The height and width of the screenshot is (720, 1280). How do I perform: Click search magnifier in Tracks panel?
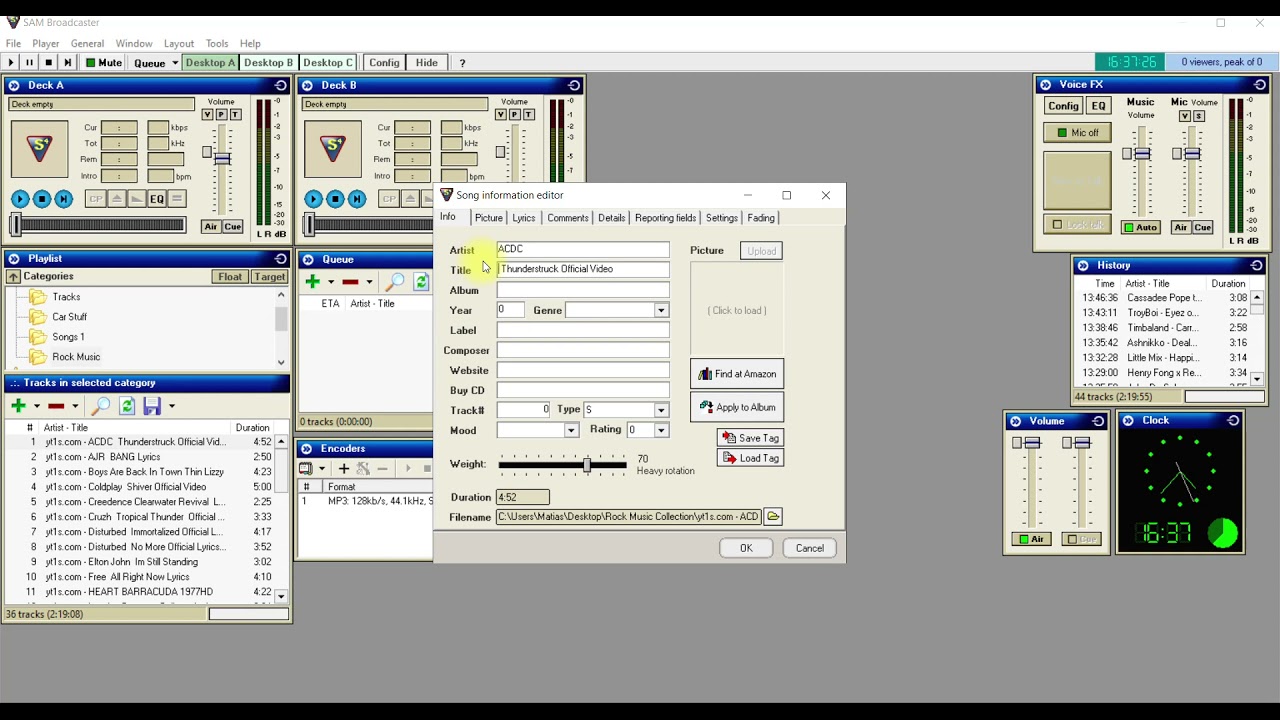pos(100,406)
